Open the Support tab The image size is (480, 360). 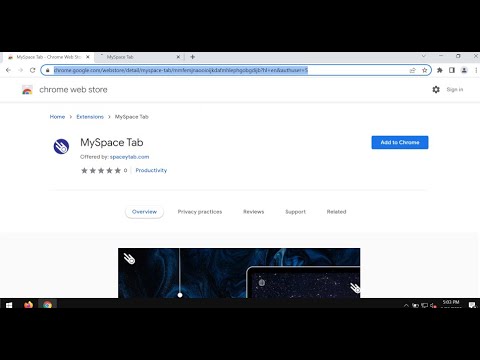[295, 212]
